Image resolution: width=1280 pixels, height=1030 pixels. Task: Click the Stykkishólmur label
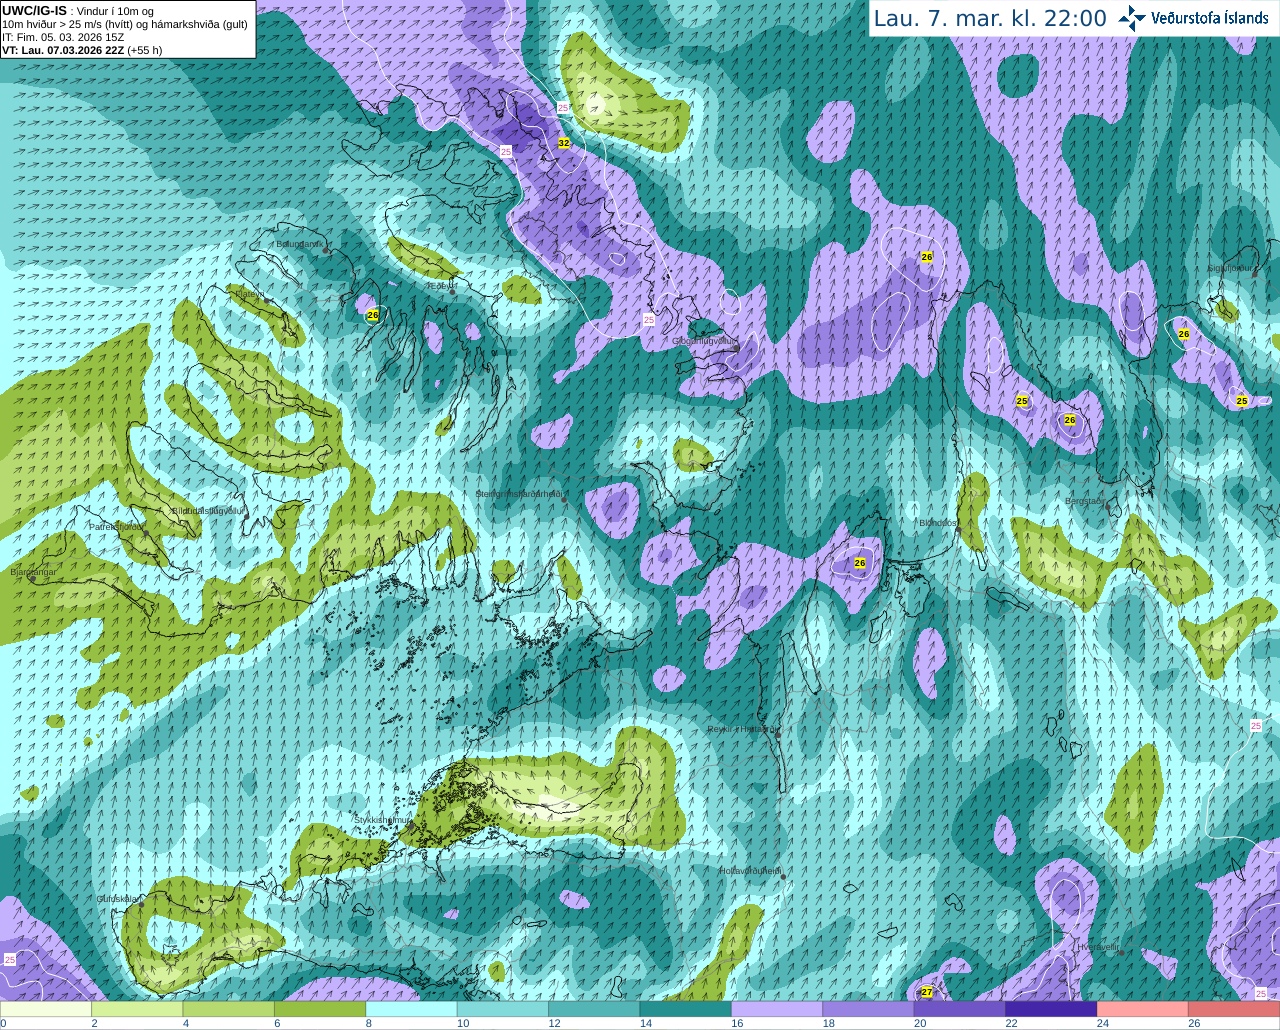tap(382, 819)
